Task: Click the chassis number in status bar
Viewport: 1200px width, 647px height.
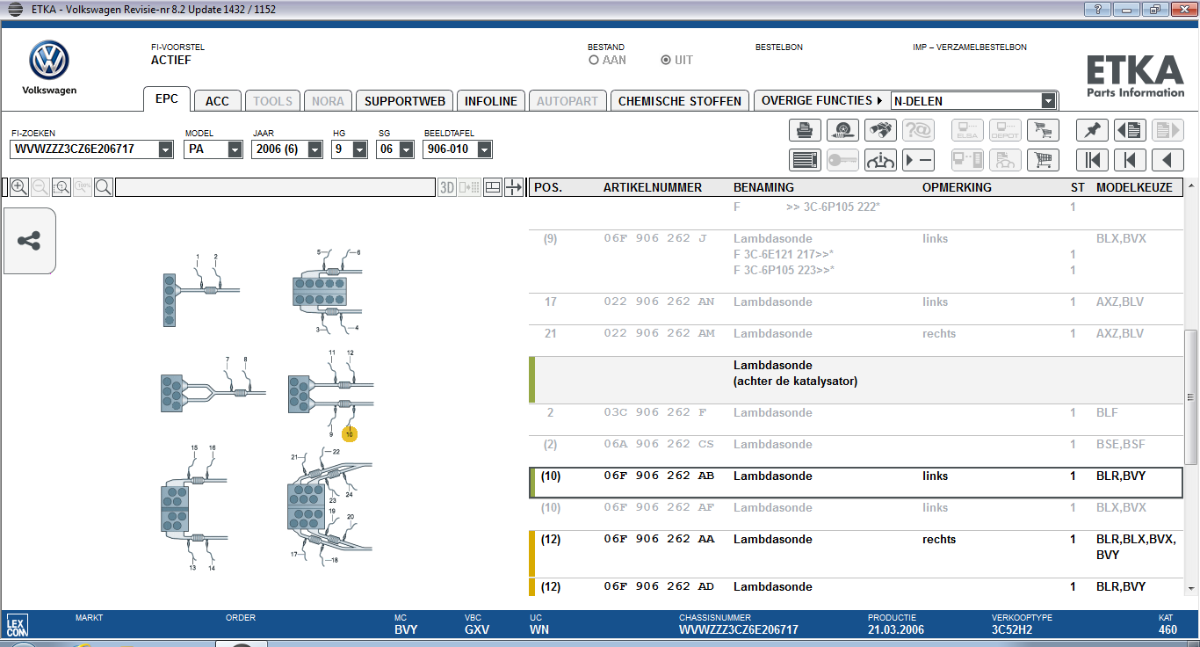Action: 738,631
